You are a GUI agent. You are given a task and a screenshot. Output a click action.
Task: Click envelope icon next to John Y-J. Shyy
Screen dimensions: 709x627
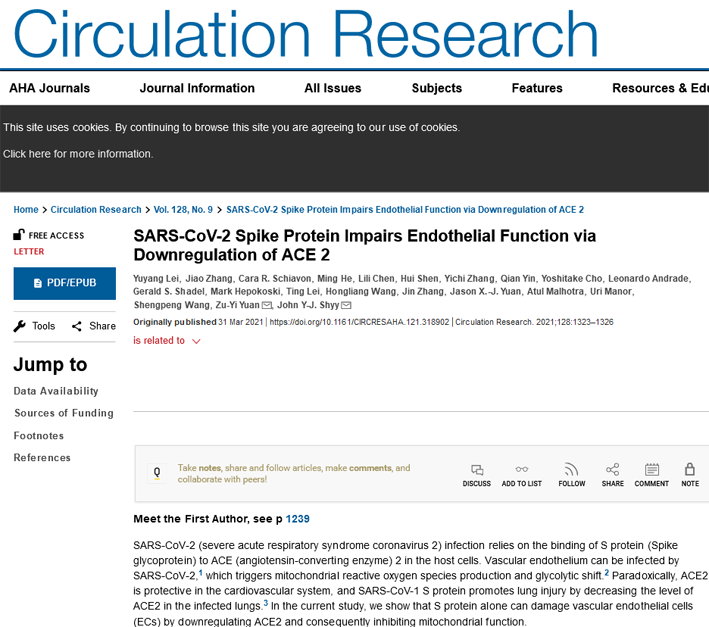[346, 305]
